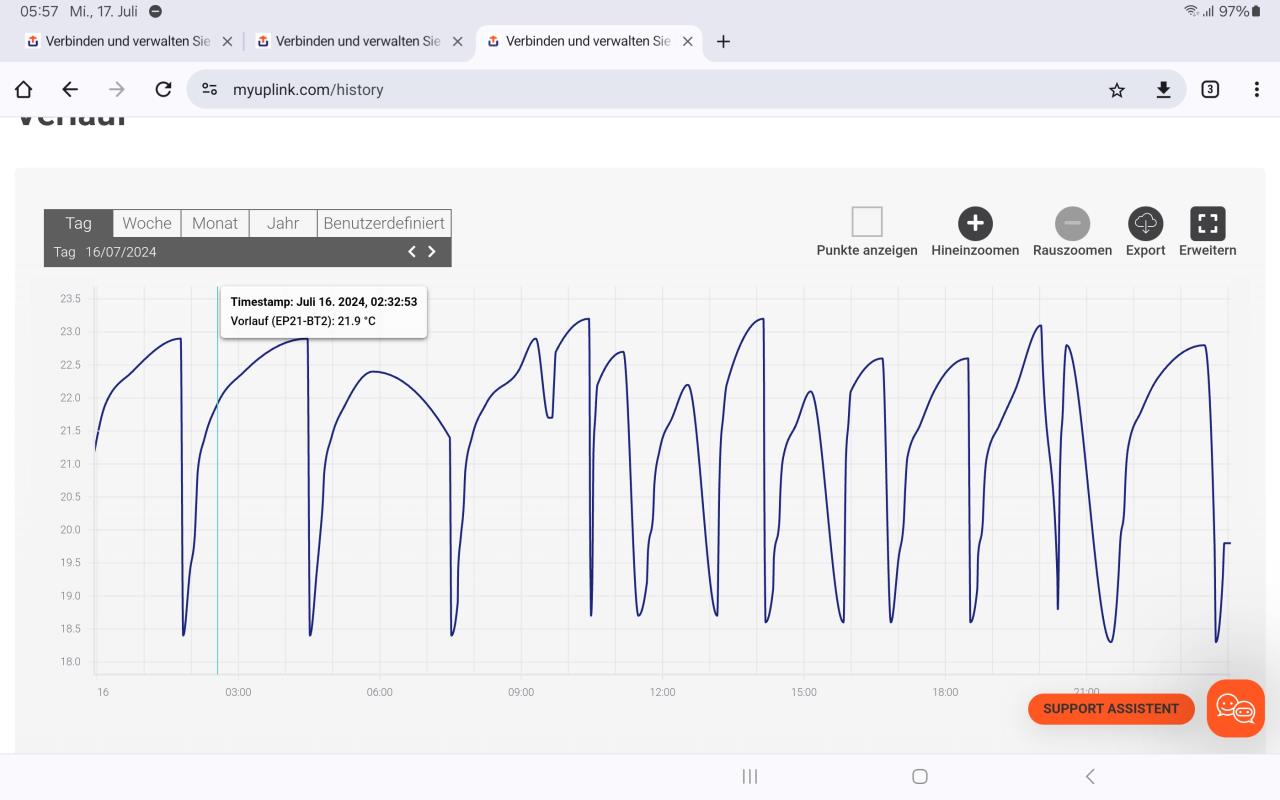Go to browser home page
1280x800 pixels.
click(x=23, y=89)
